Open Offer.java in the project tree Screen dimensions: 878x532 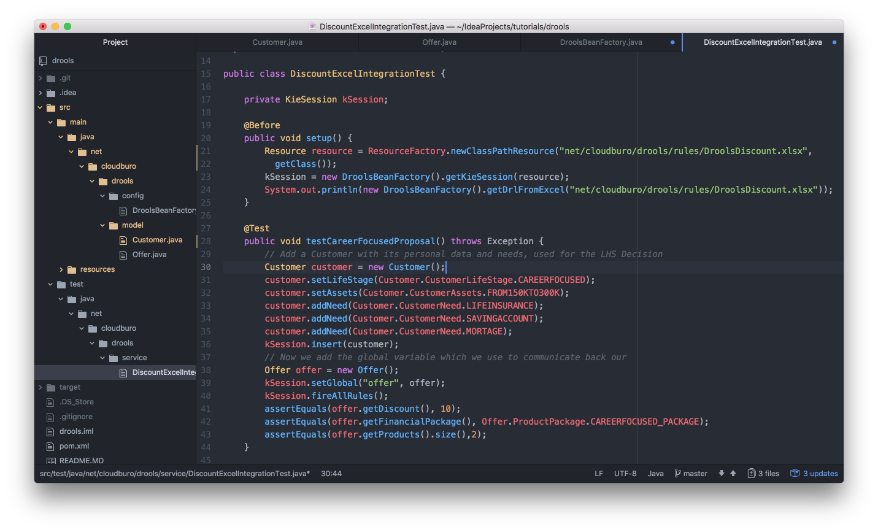148,255
